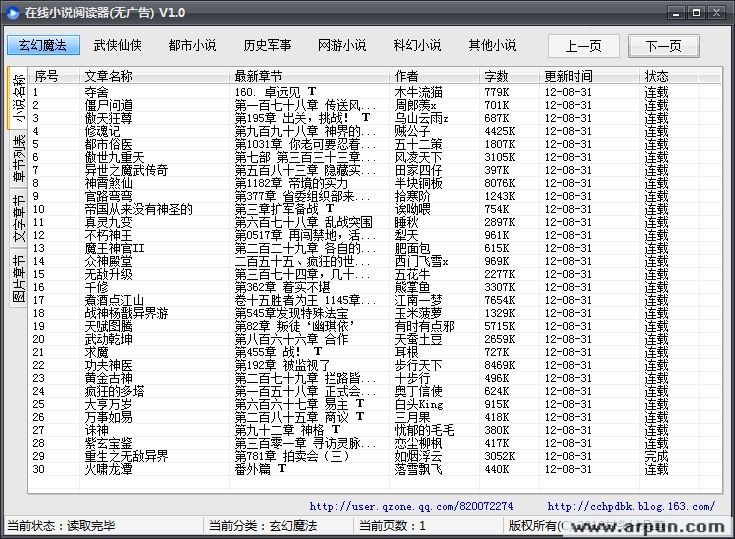
Task: Open the 文字章节 vertical tab
Action: [17, 222]
